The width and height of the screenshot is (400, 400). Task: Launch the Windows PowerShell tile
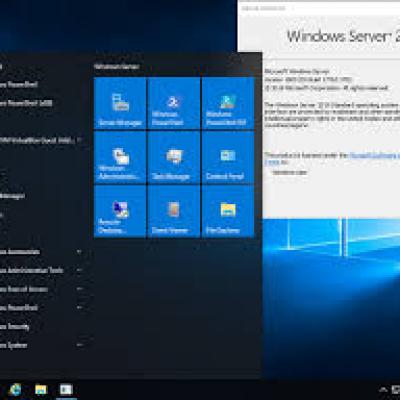(174, 103)
